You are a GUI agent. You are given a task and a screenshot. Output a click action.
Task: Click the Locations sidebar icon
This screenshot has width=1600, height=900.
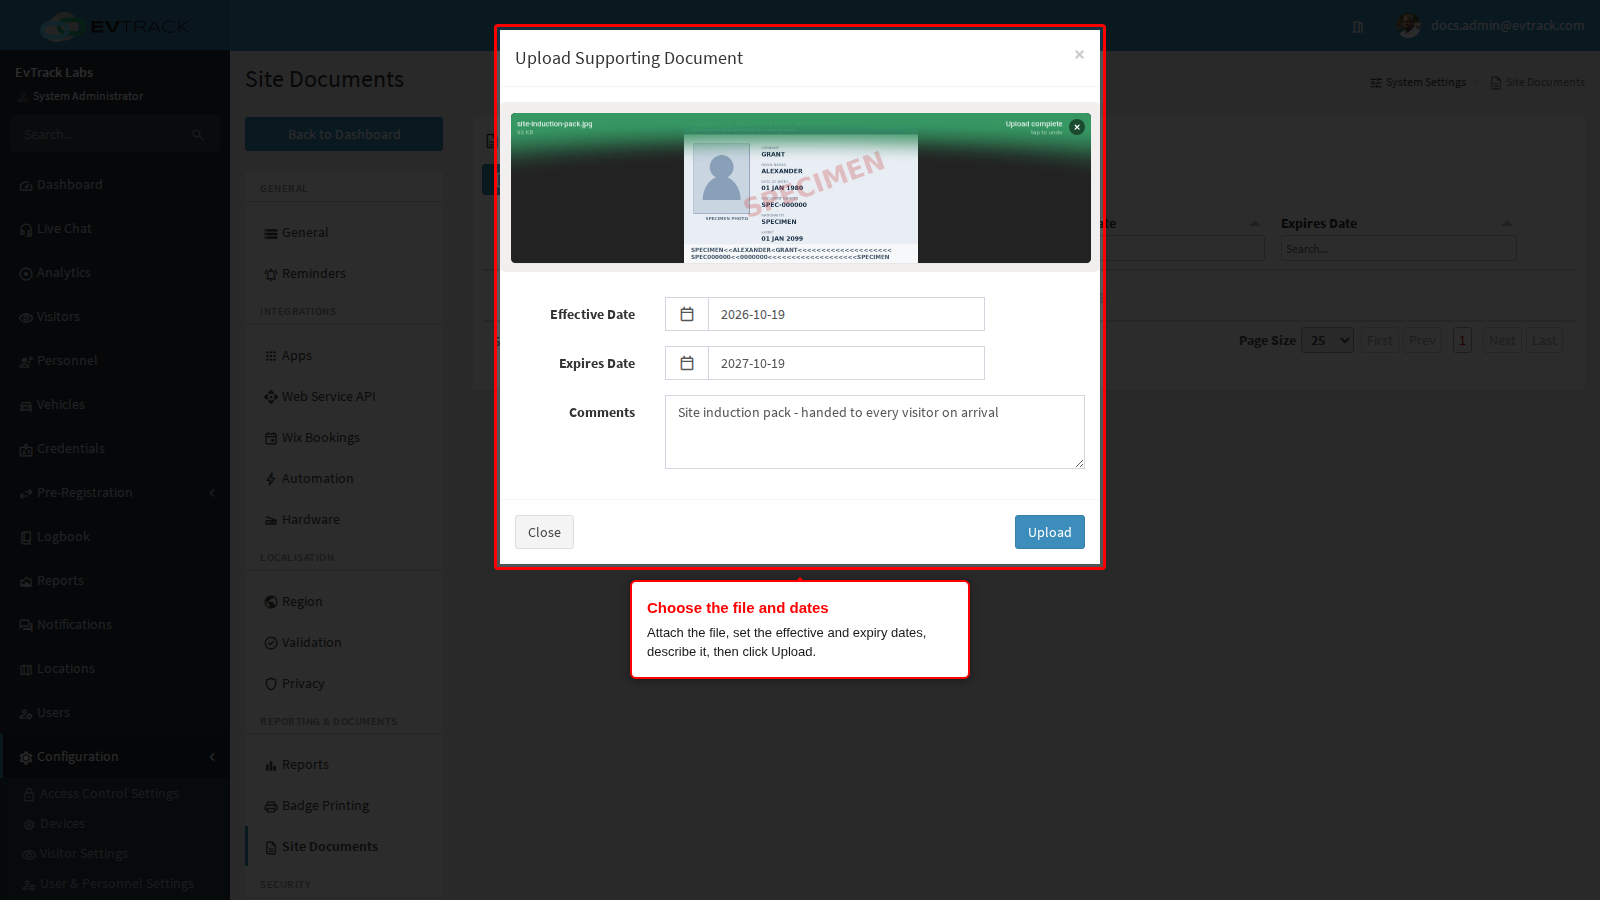26,670
